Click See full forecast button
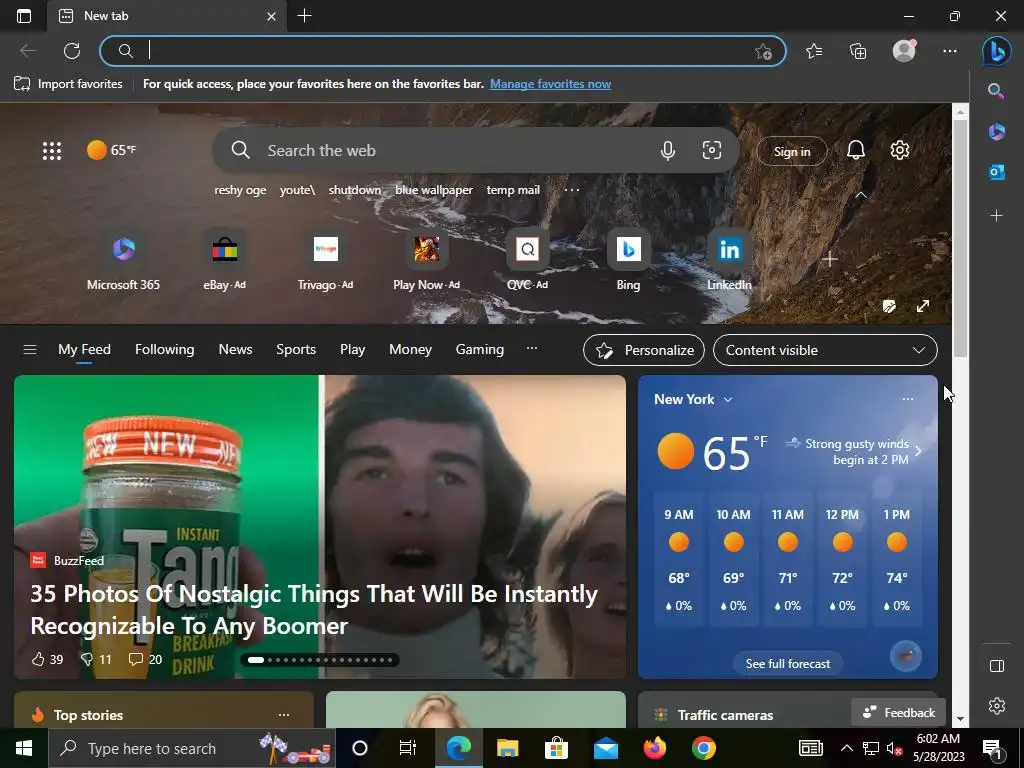 [788, 664]
